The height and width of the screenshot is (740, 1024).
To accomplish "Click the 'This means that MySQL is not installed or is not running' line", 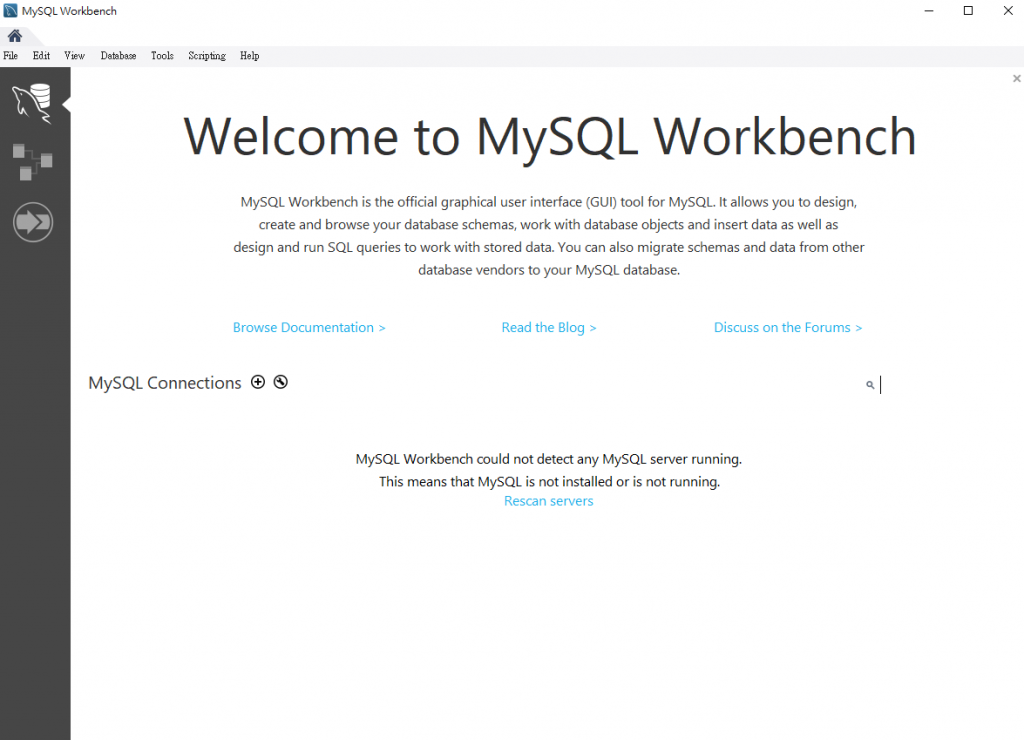I will pos(549,481).
